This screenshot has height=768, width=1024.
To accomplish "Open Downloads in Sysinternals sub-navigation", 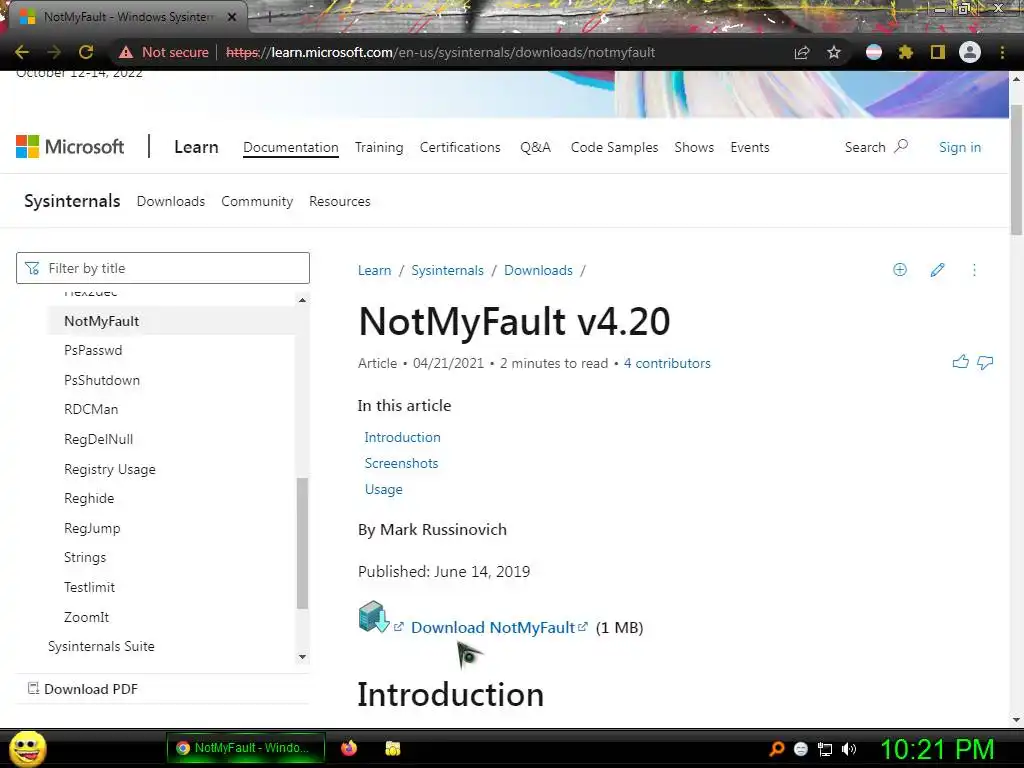I will click(170, 201).
